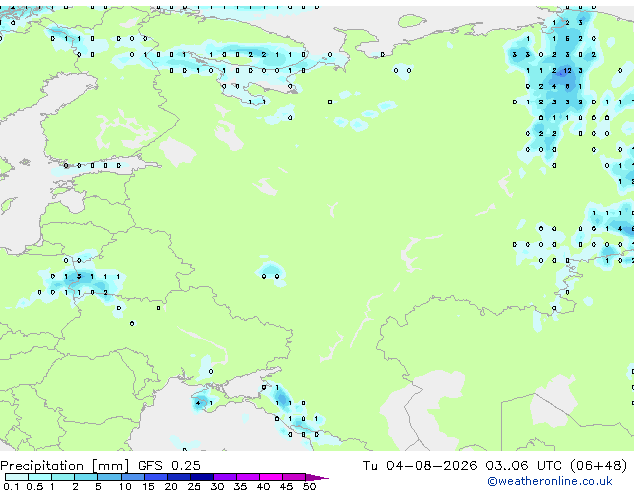Open the weatheronline.co.uk copyright link
Screen dimensions: 634x490
[x=550, y=481]
